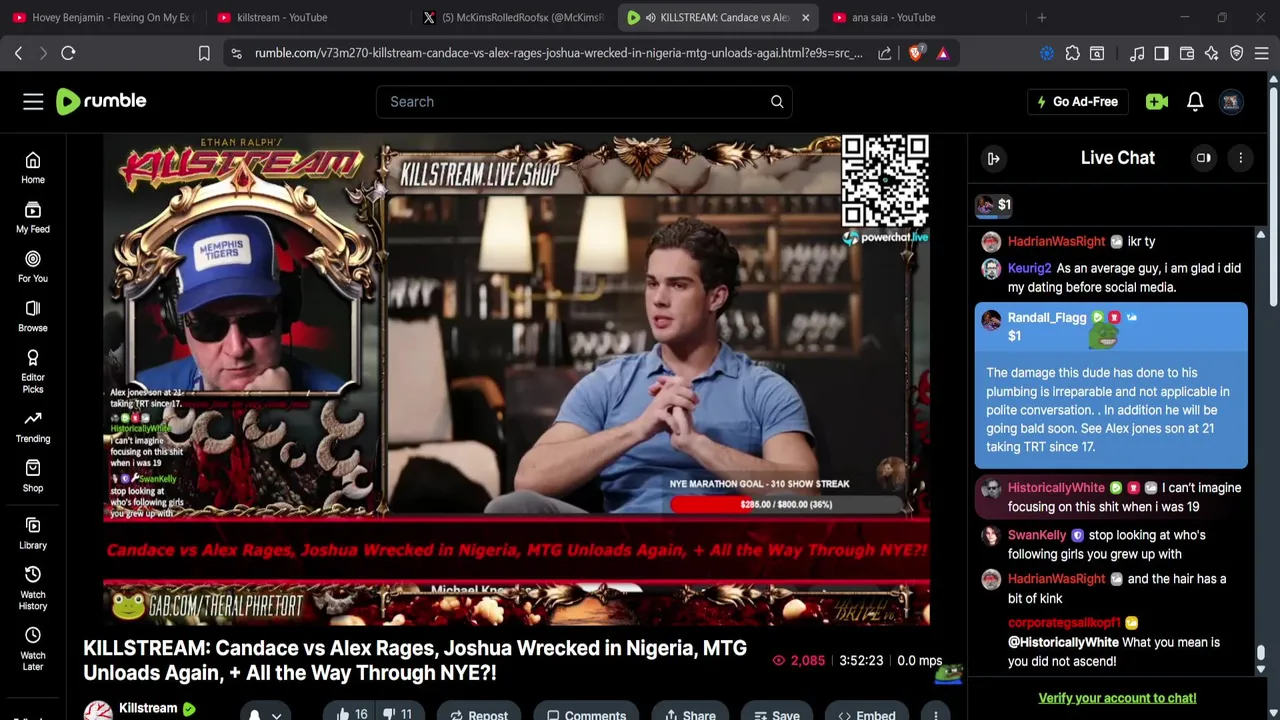Click the Rumble logo
1280x720 pixels.
[x=101, y=101]
